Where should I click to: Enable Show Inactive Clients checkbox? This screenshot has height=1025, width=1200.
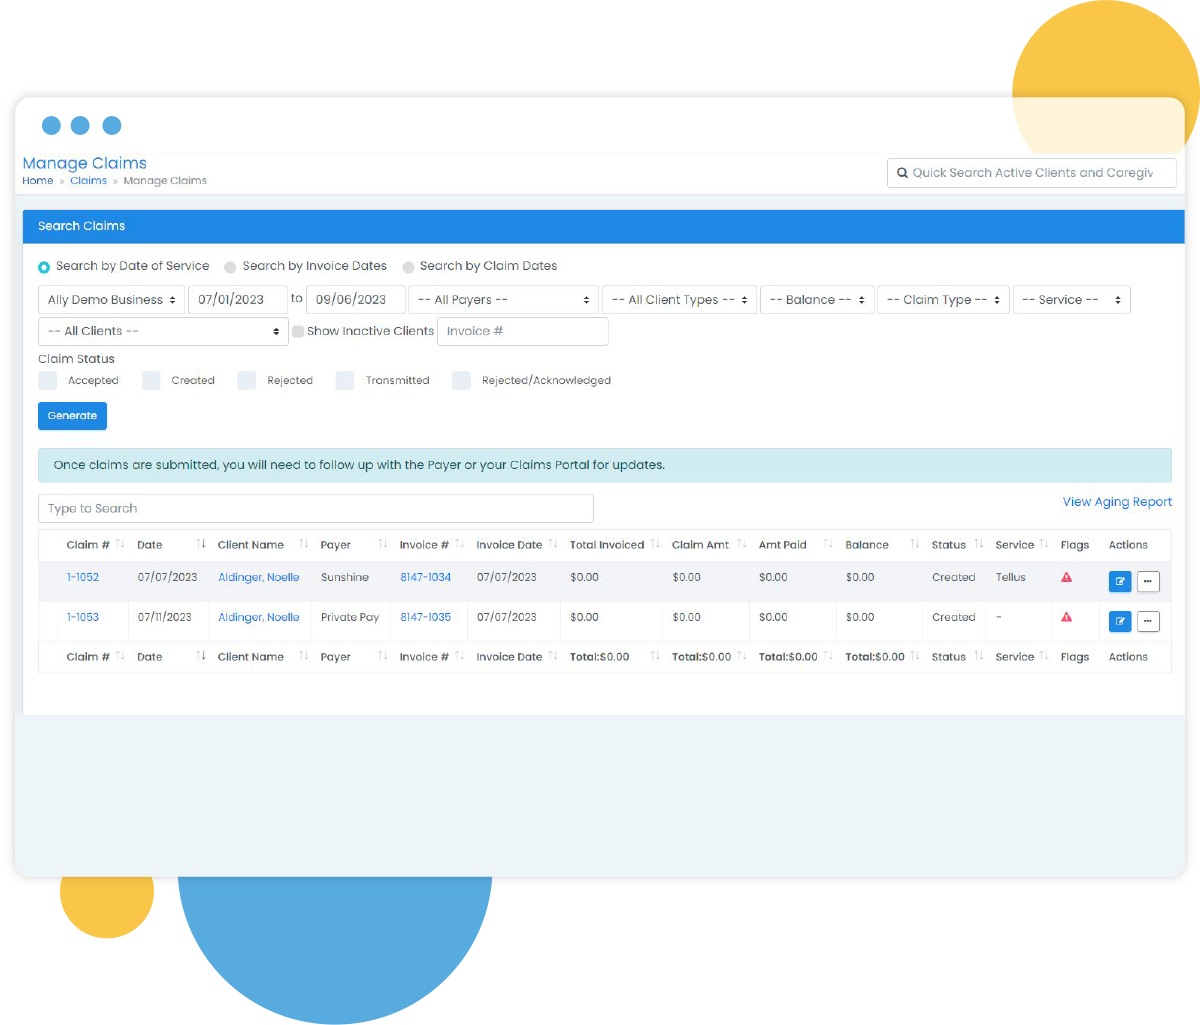[x=298, y=331]
